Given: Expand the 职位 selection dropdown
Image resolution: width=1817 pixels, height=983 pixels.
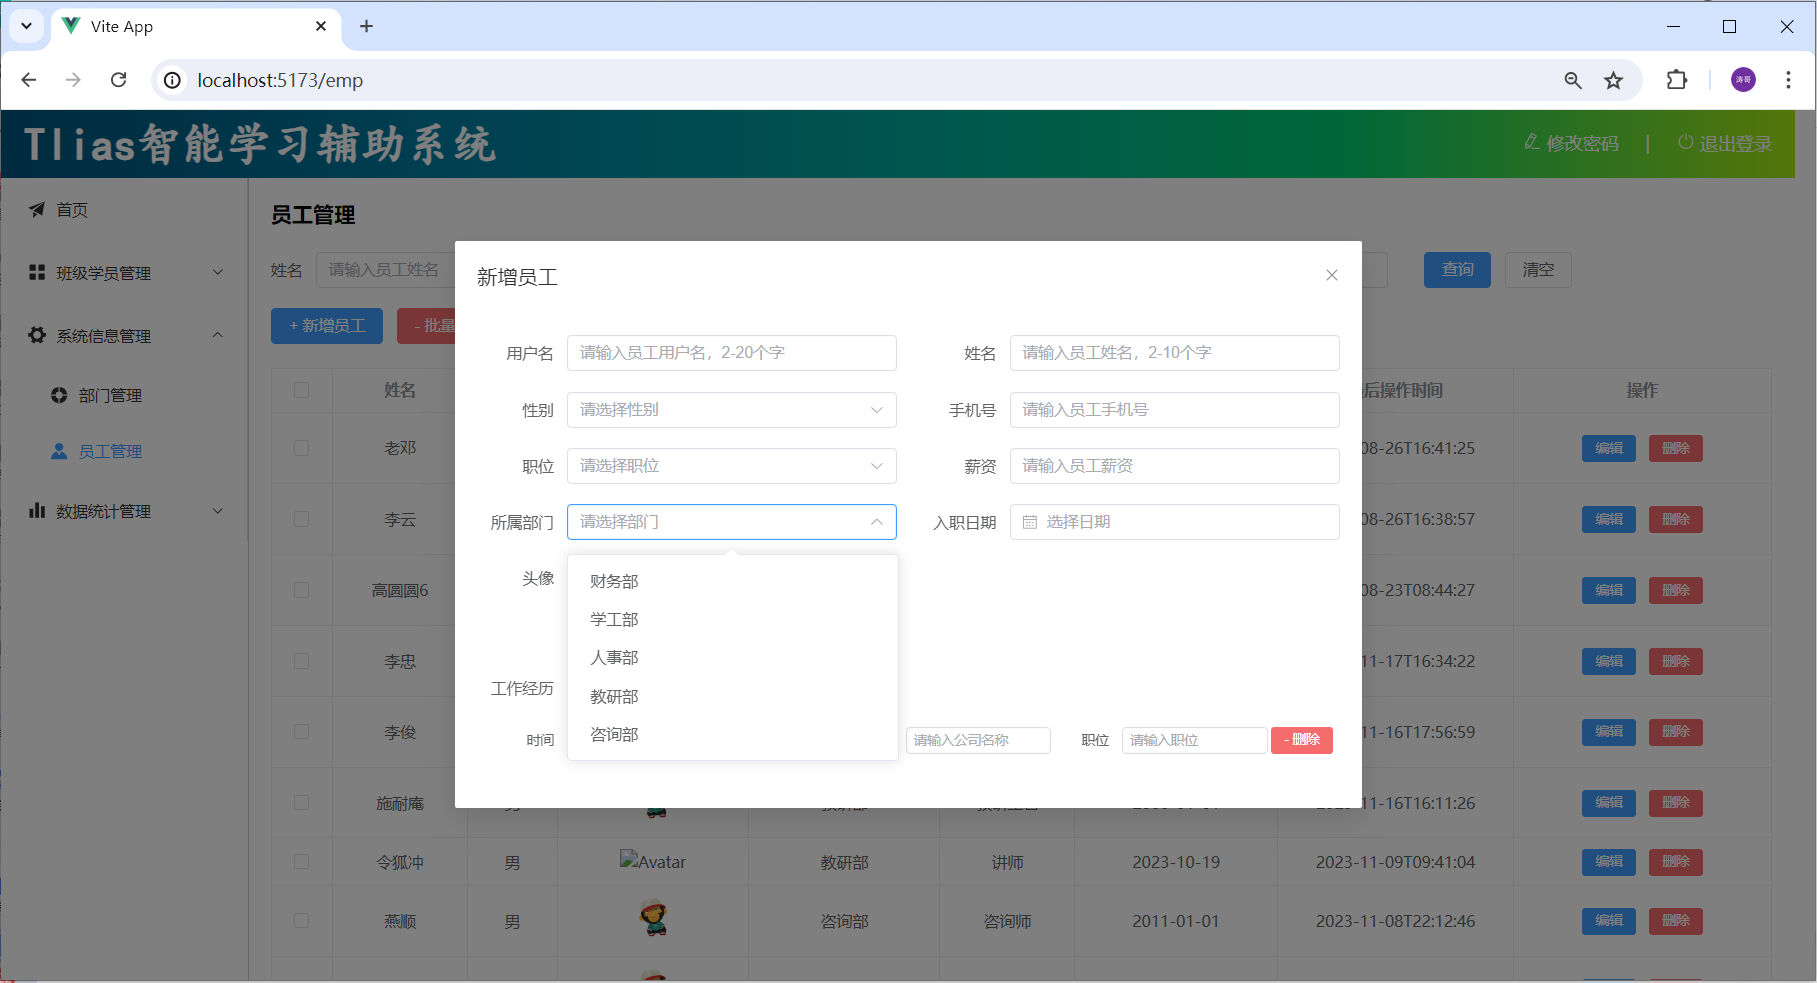Looking at the screenshot, I should (x=731, y=466).
